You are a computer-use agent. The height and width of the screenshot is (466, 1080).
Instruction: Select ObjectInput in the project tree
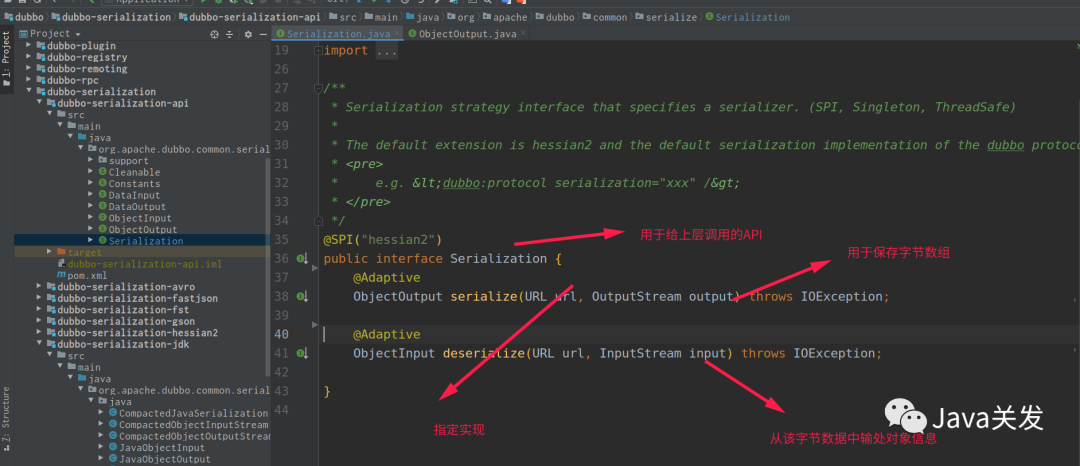point(134,218)
